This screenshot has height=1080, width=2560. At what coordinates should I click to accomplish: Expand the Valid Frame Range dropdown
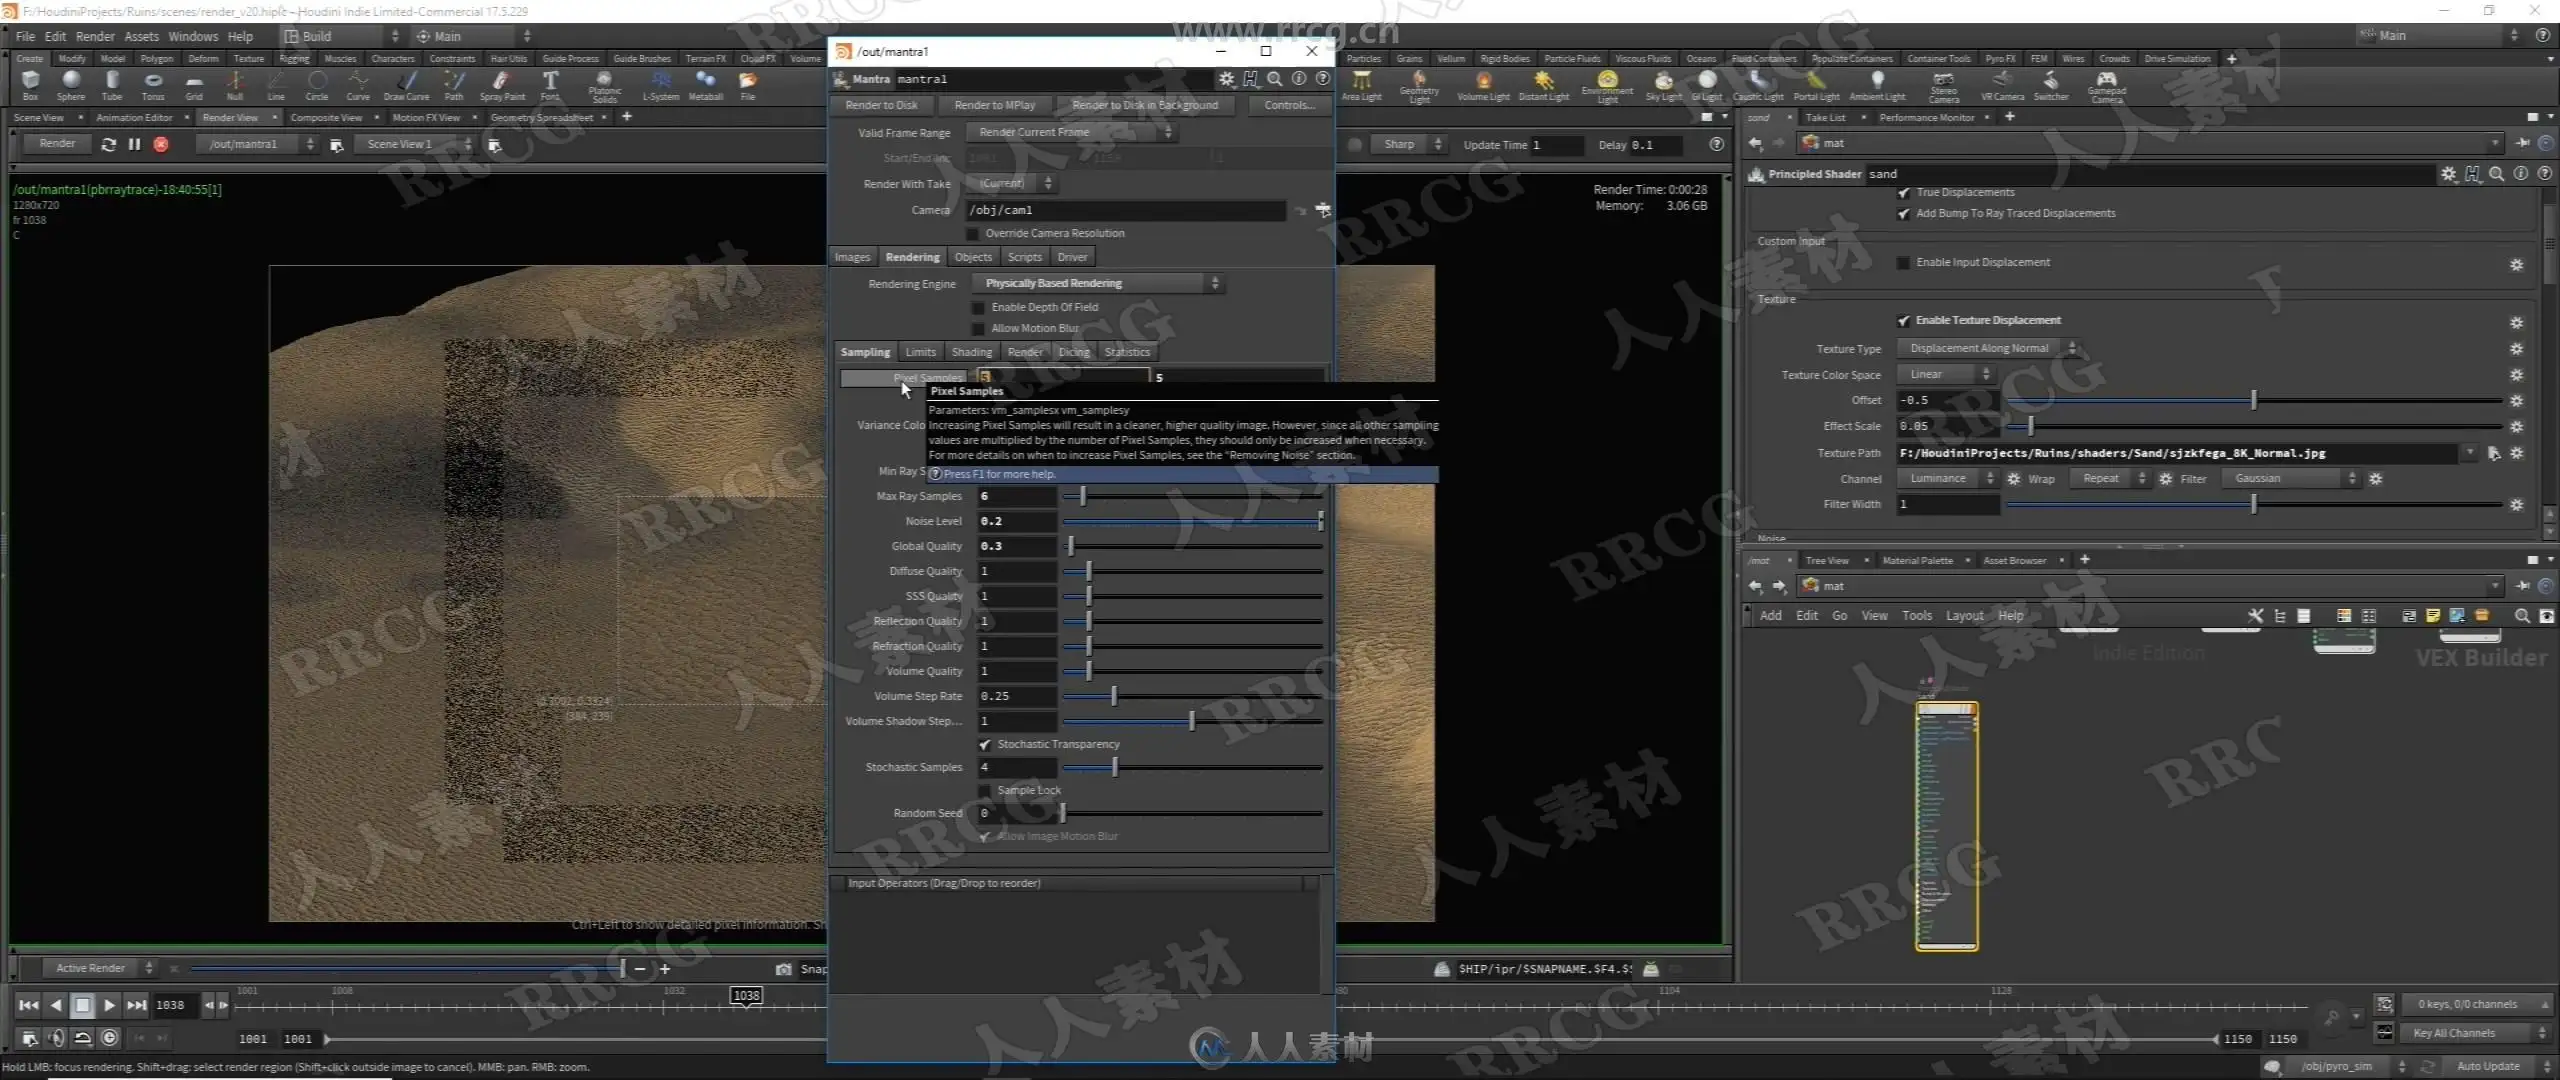pos(1071,132)
